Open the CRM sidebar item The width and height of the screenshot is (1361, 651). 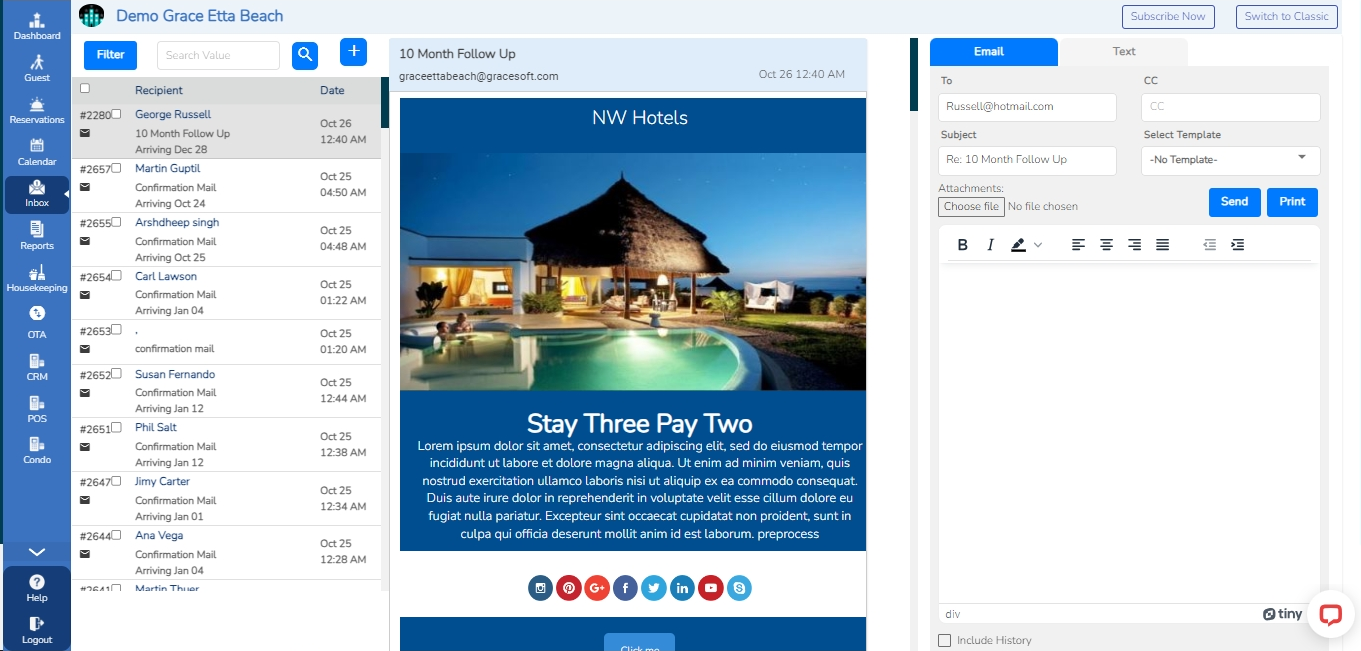click(x=37, y=367)
